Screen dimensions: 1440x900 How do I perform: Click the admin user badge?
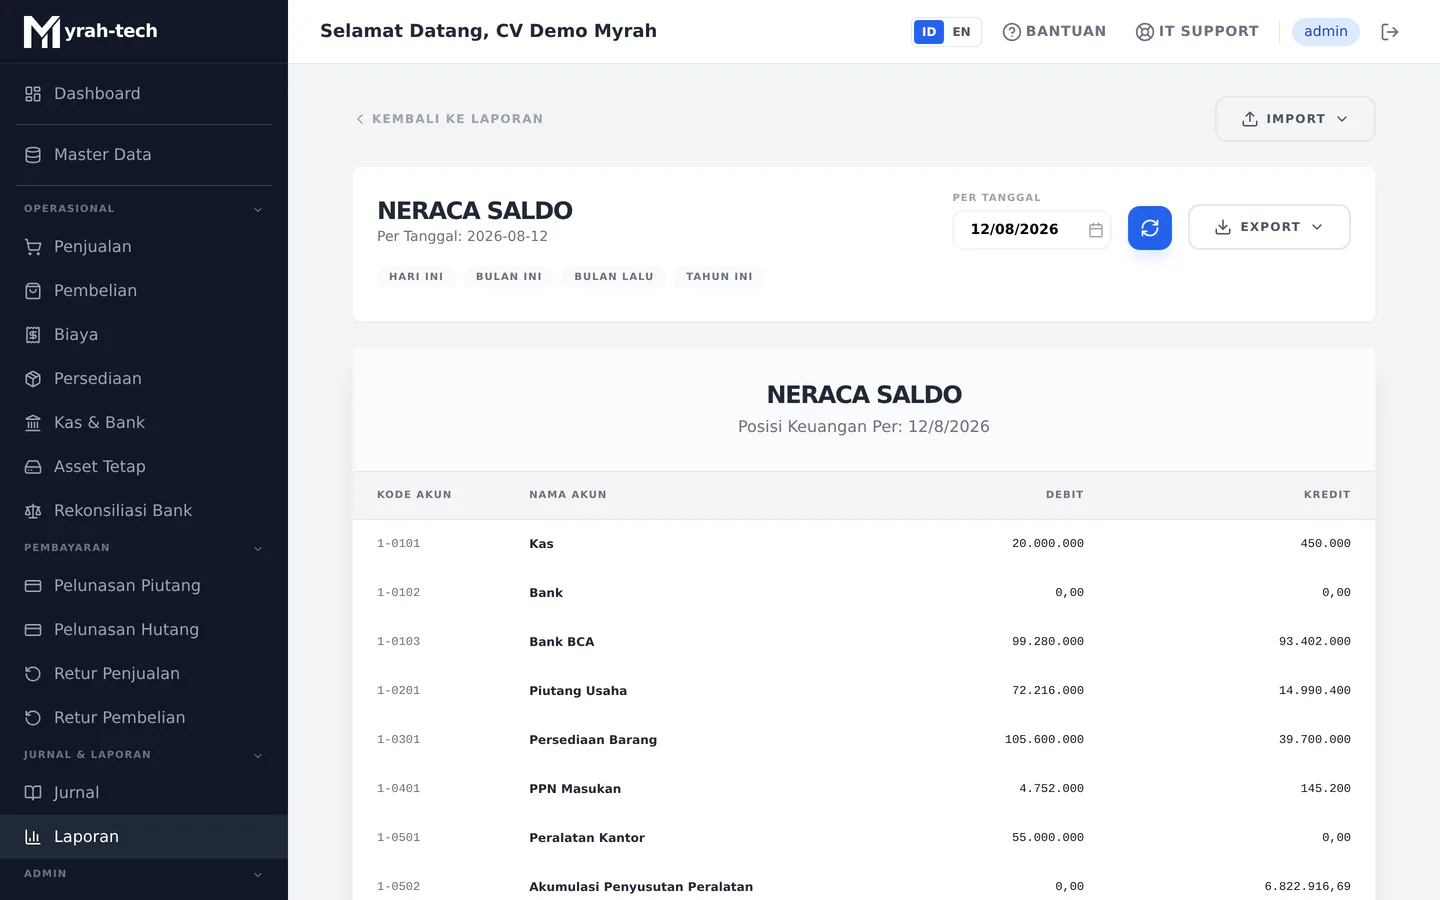click(x=1326, y=32)
